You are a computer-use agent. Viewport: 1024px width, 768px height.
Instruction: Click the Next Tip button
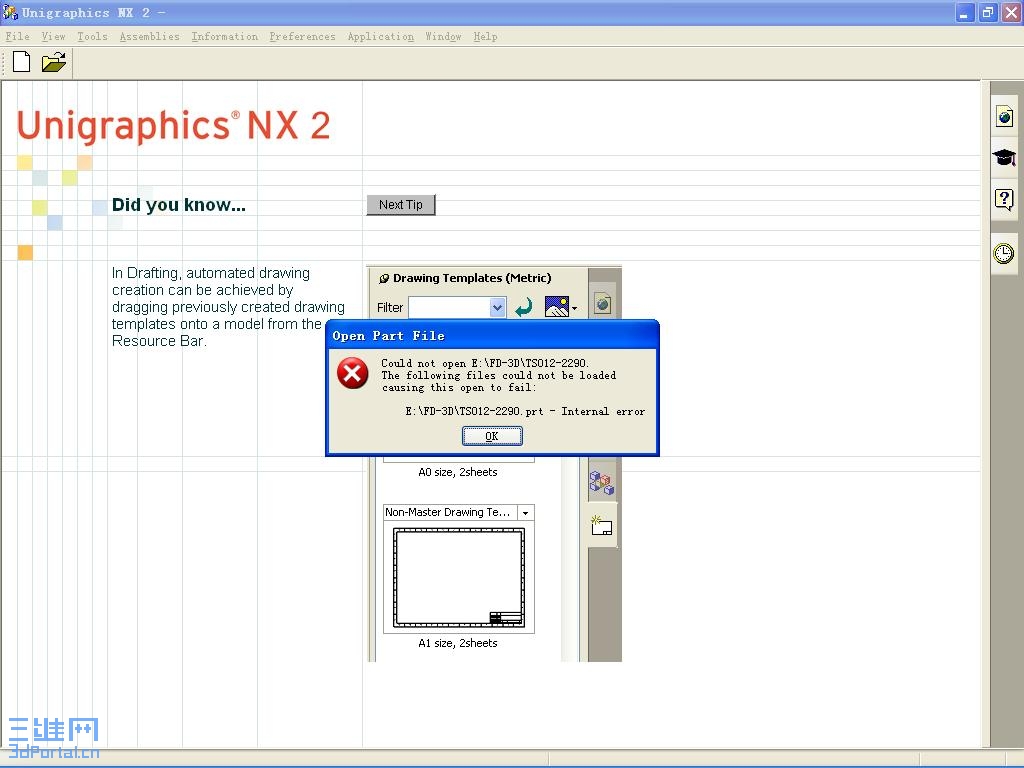401,205
